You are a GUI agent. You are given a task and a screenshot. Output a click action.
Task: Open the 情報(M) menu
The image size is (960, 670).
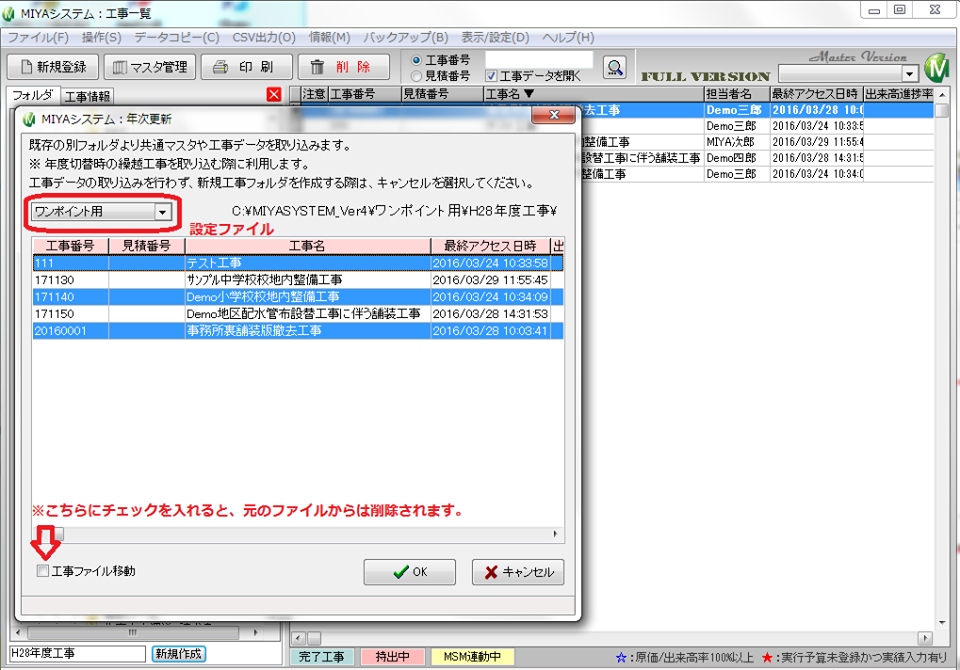(329, 37)
